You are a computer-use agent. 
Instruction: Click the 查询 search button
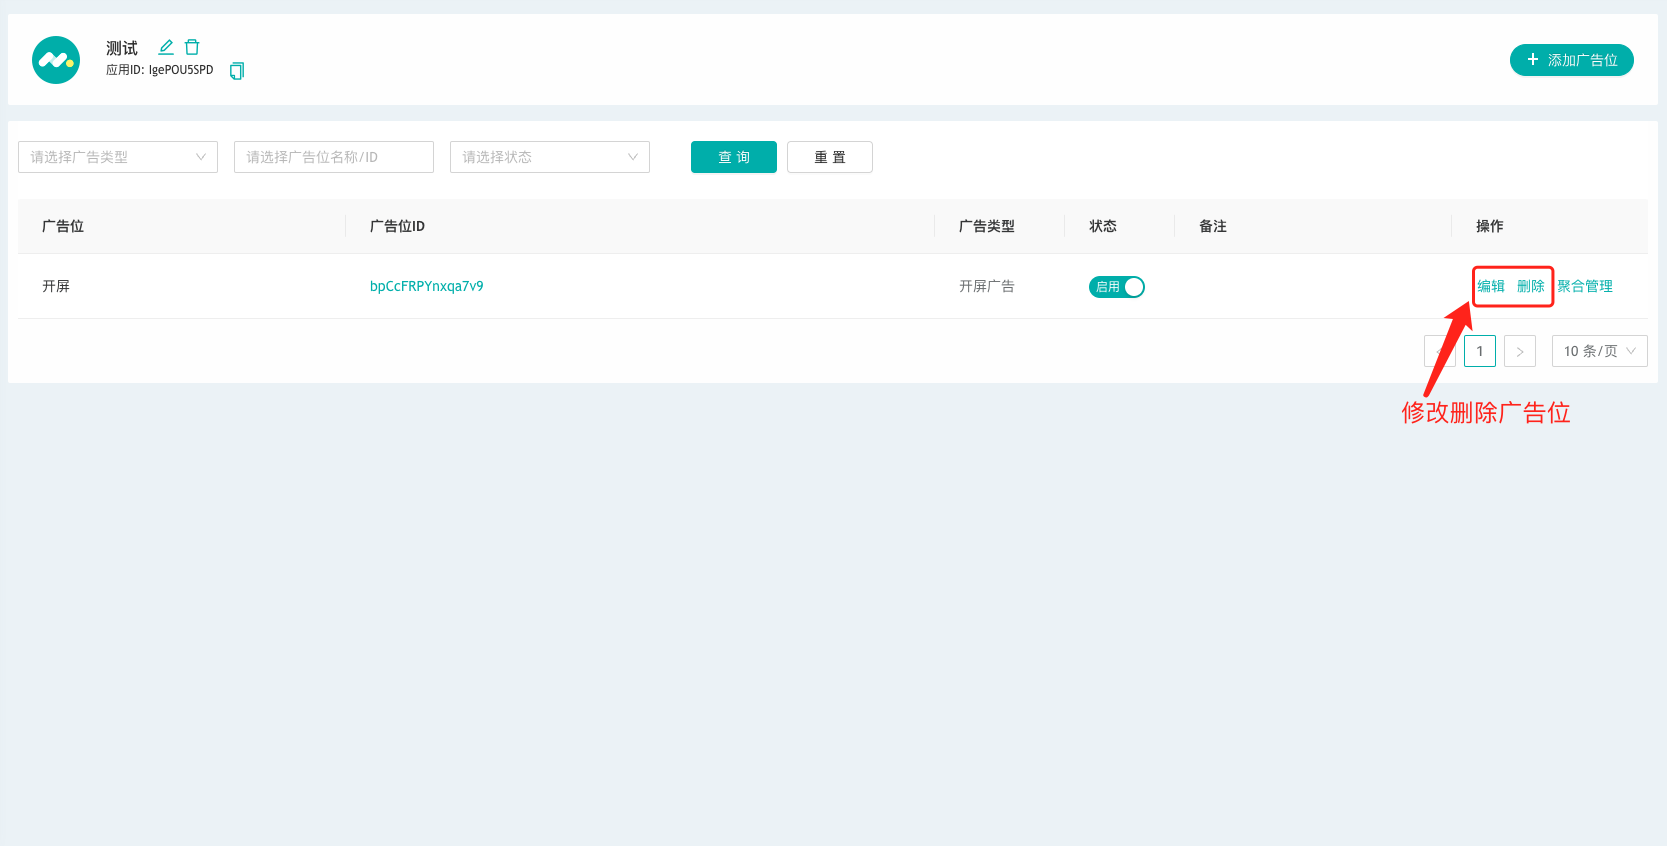coord(733,157)
